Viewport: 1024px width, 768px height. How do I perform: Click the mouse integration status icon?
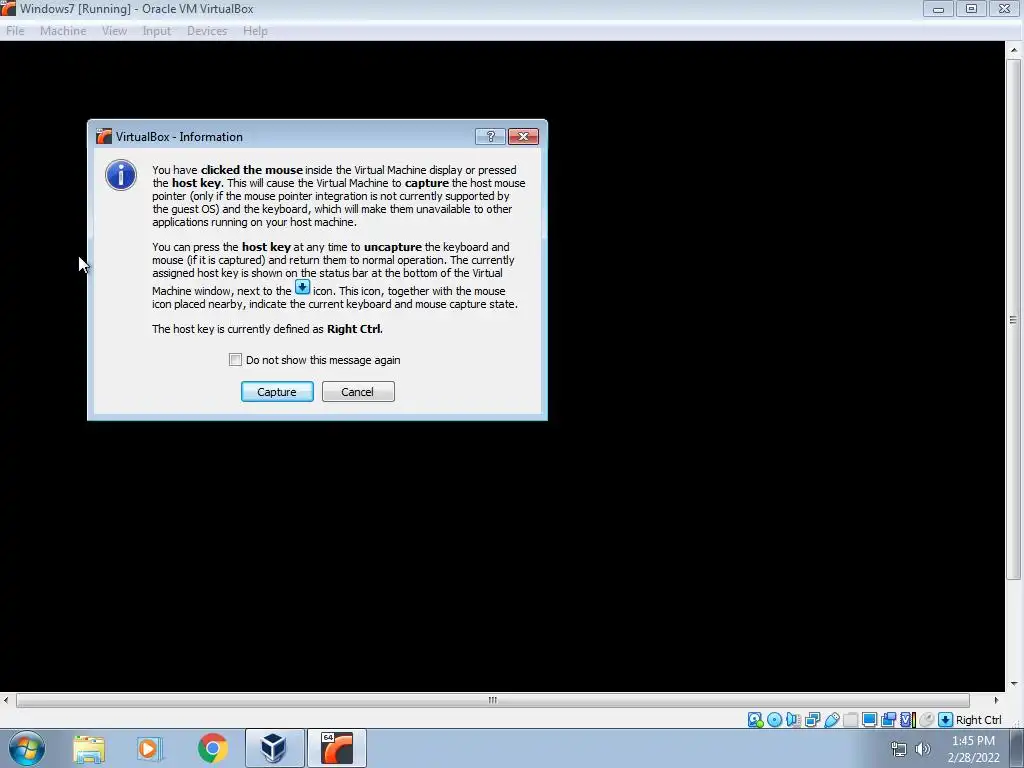(x=926, y=720)
